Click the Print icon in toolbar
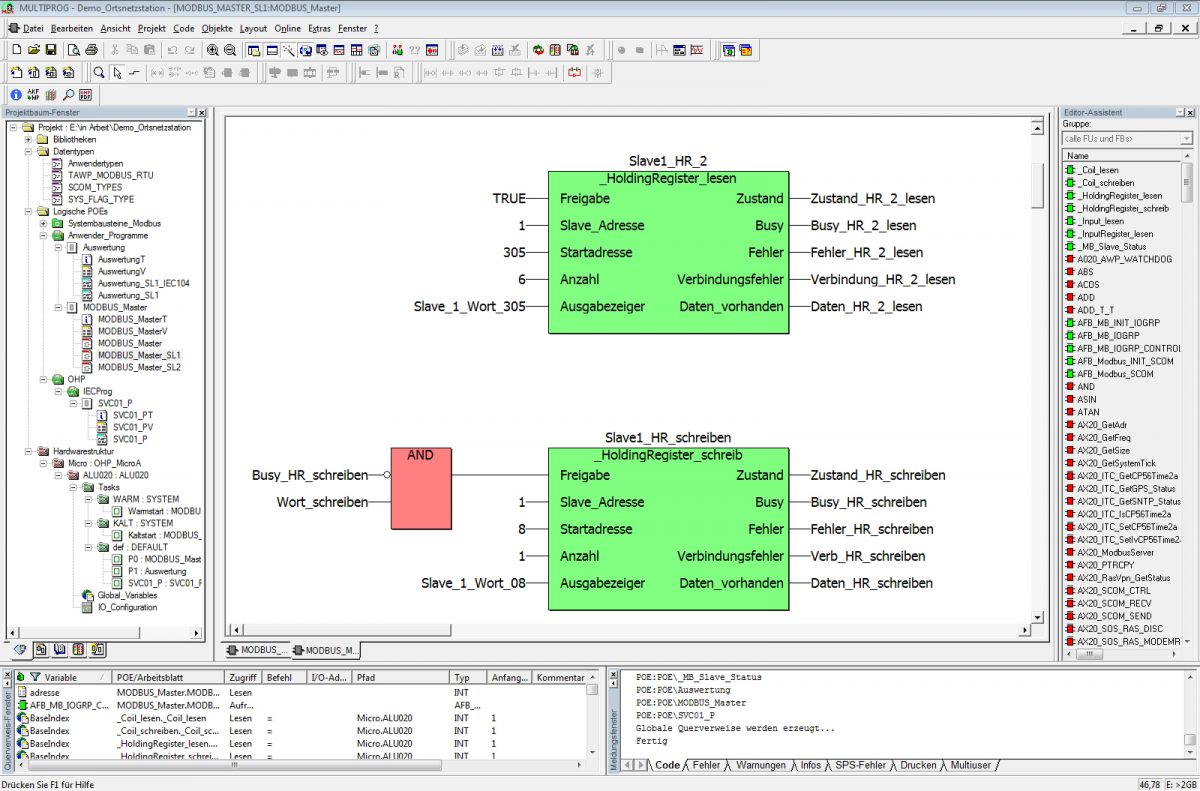Viewport: 1200px width, 791px height. (x=91, y=49)
